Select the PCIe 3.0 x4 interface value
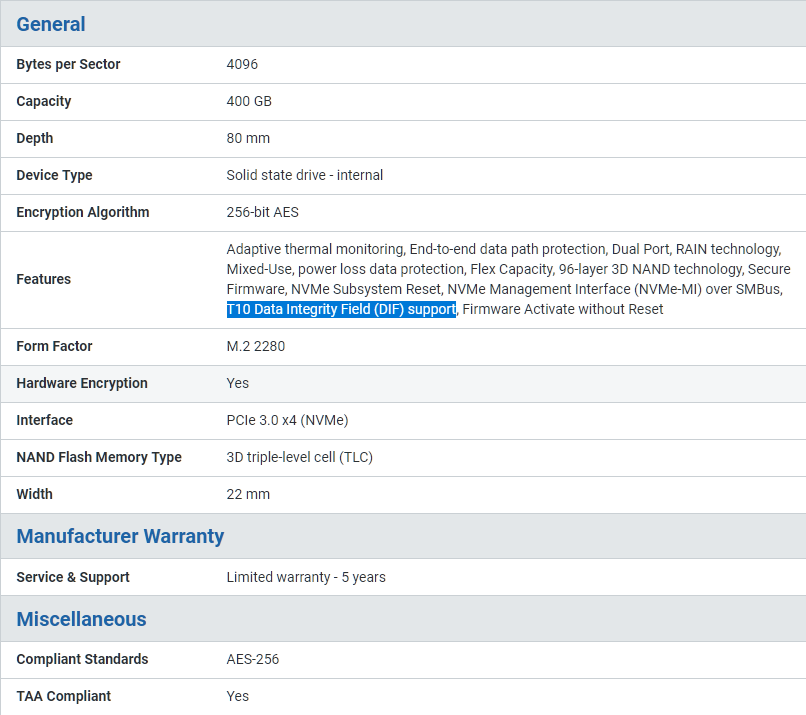The image size is (806, 715). 288,420
